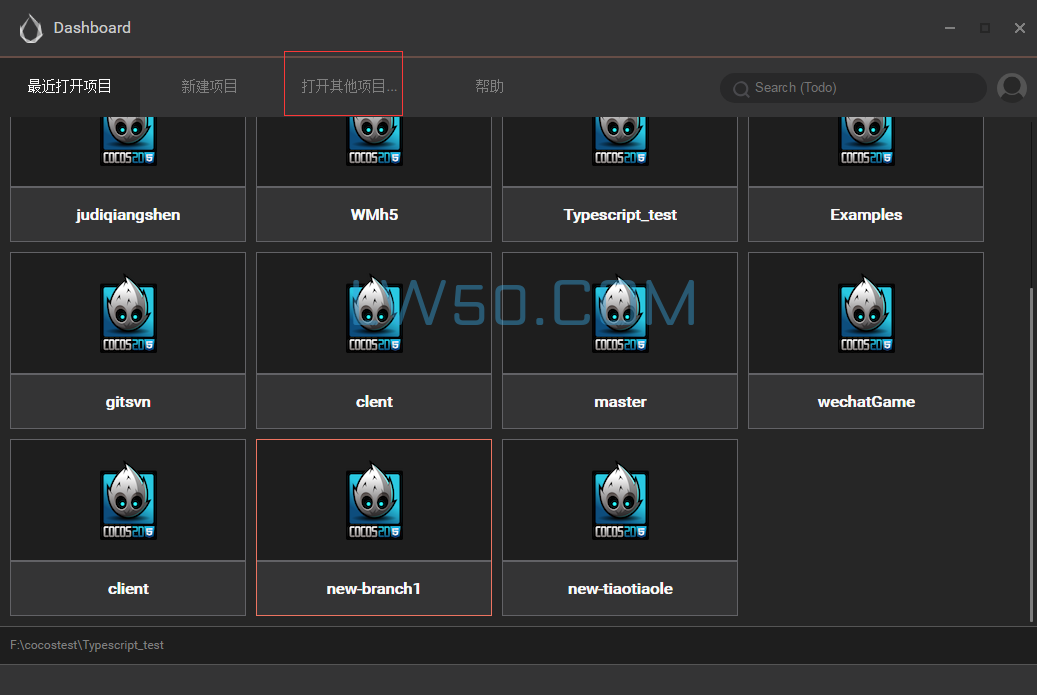Click the Cocos Creator logo in title bar
Image resolution: width=1037 pixels, height=695 pixels.
coord(31,28)
